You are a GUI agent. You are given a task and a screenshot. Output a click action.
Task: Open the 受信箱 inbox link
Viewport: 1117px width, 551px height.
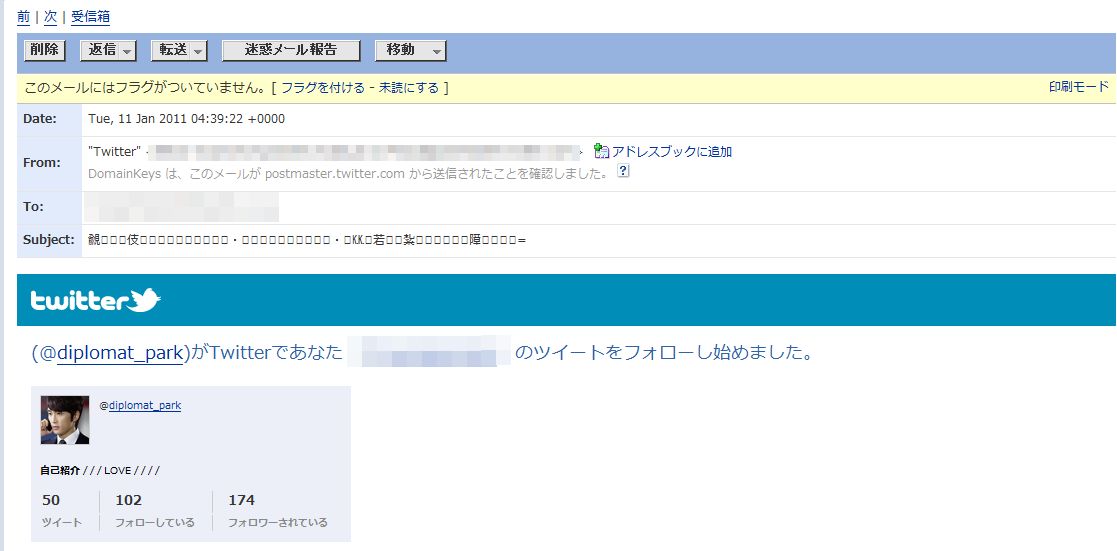(90, 16)
